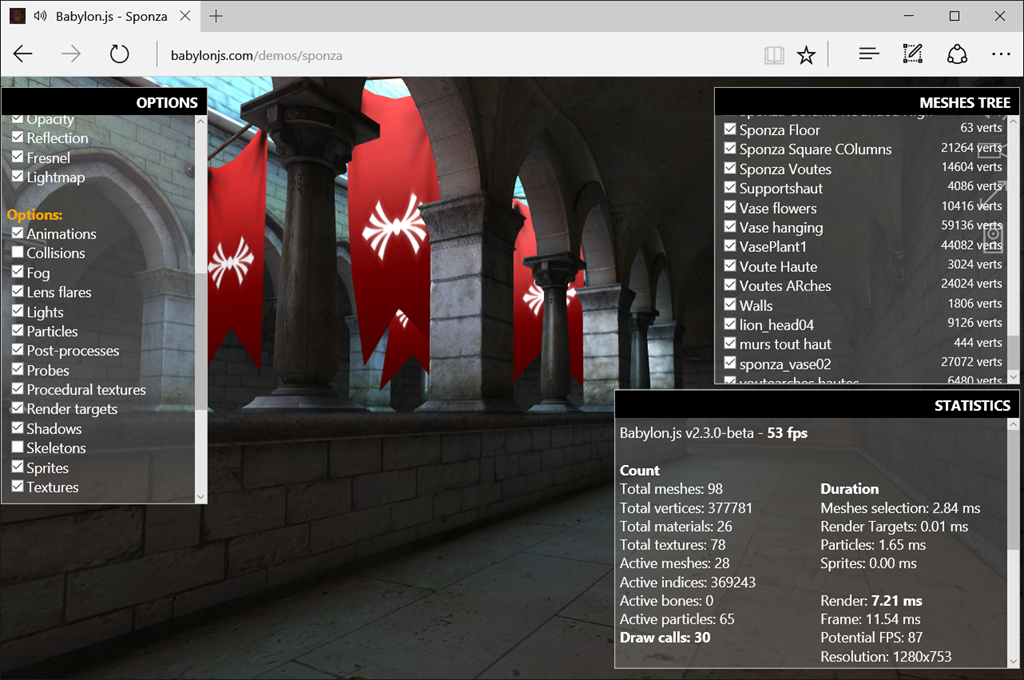Uncheck the Lights option
1024x680 pixels.
(x=18, y=311)
